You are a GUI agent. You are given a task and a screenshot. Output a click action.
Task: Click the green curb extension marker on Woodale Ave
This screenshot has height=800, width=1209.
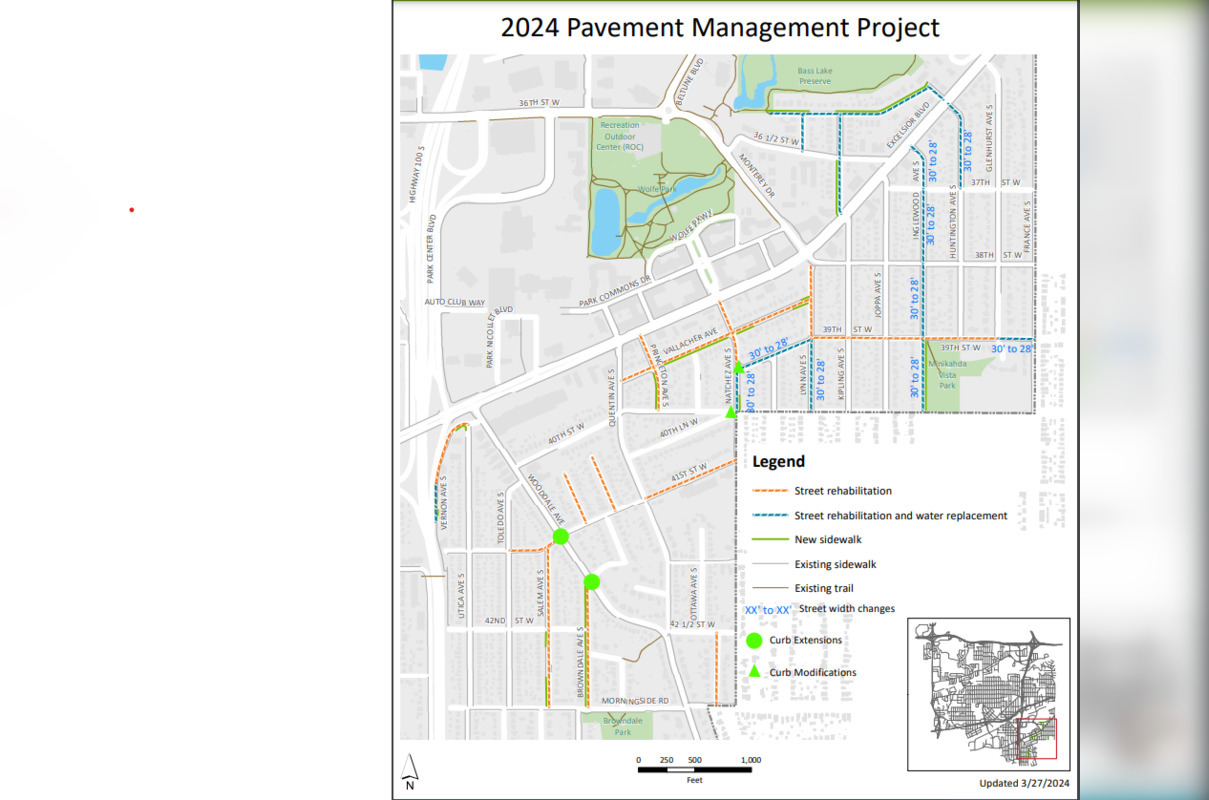[560, 536]
